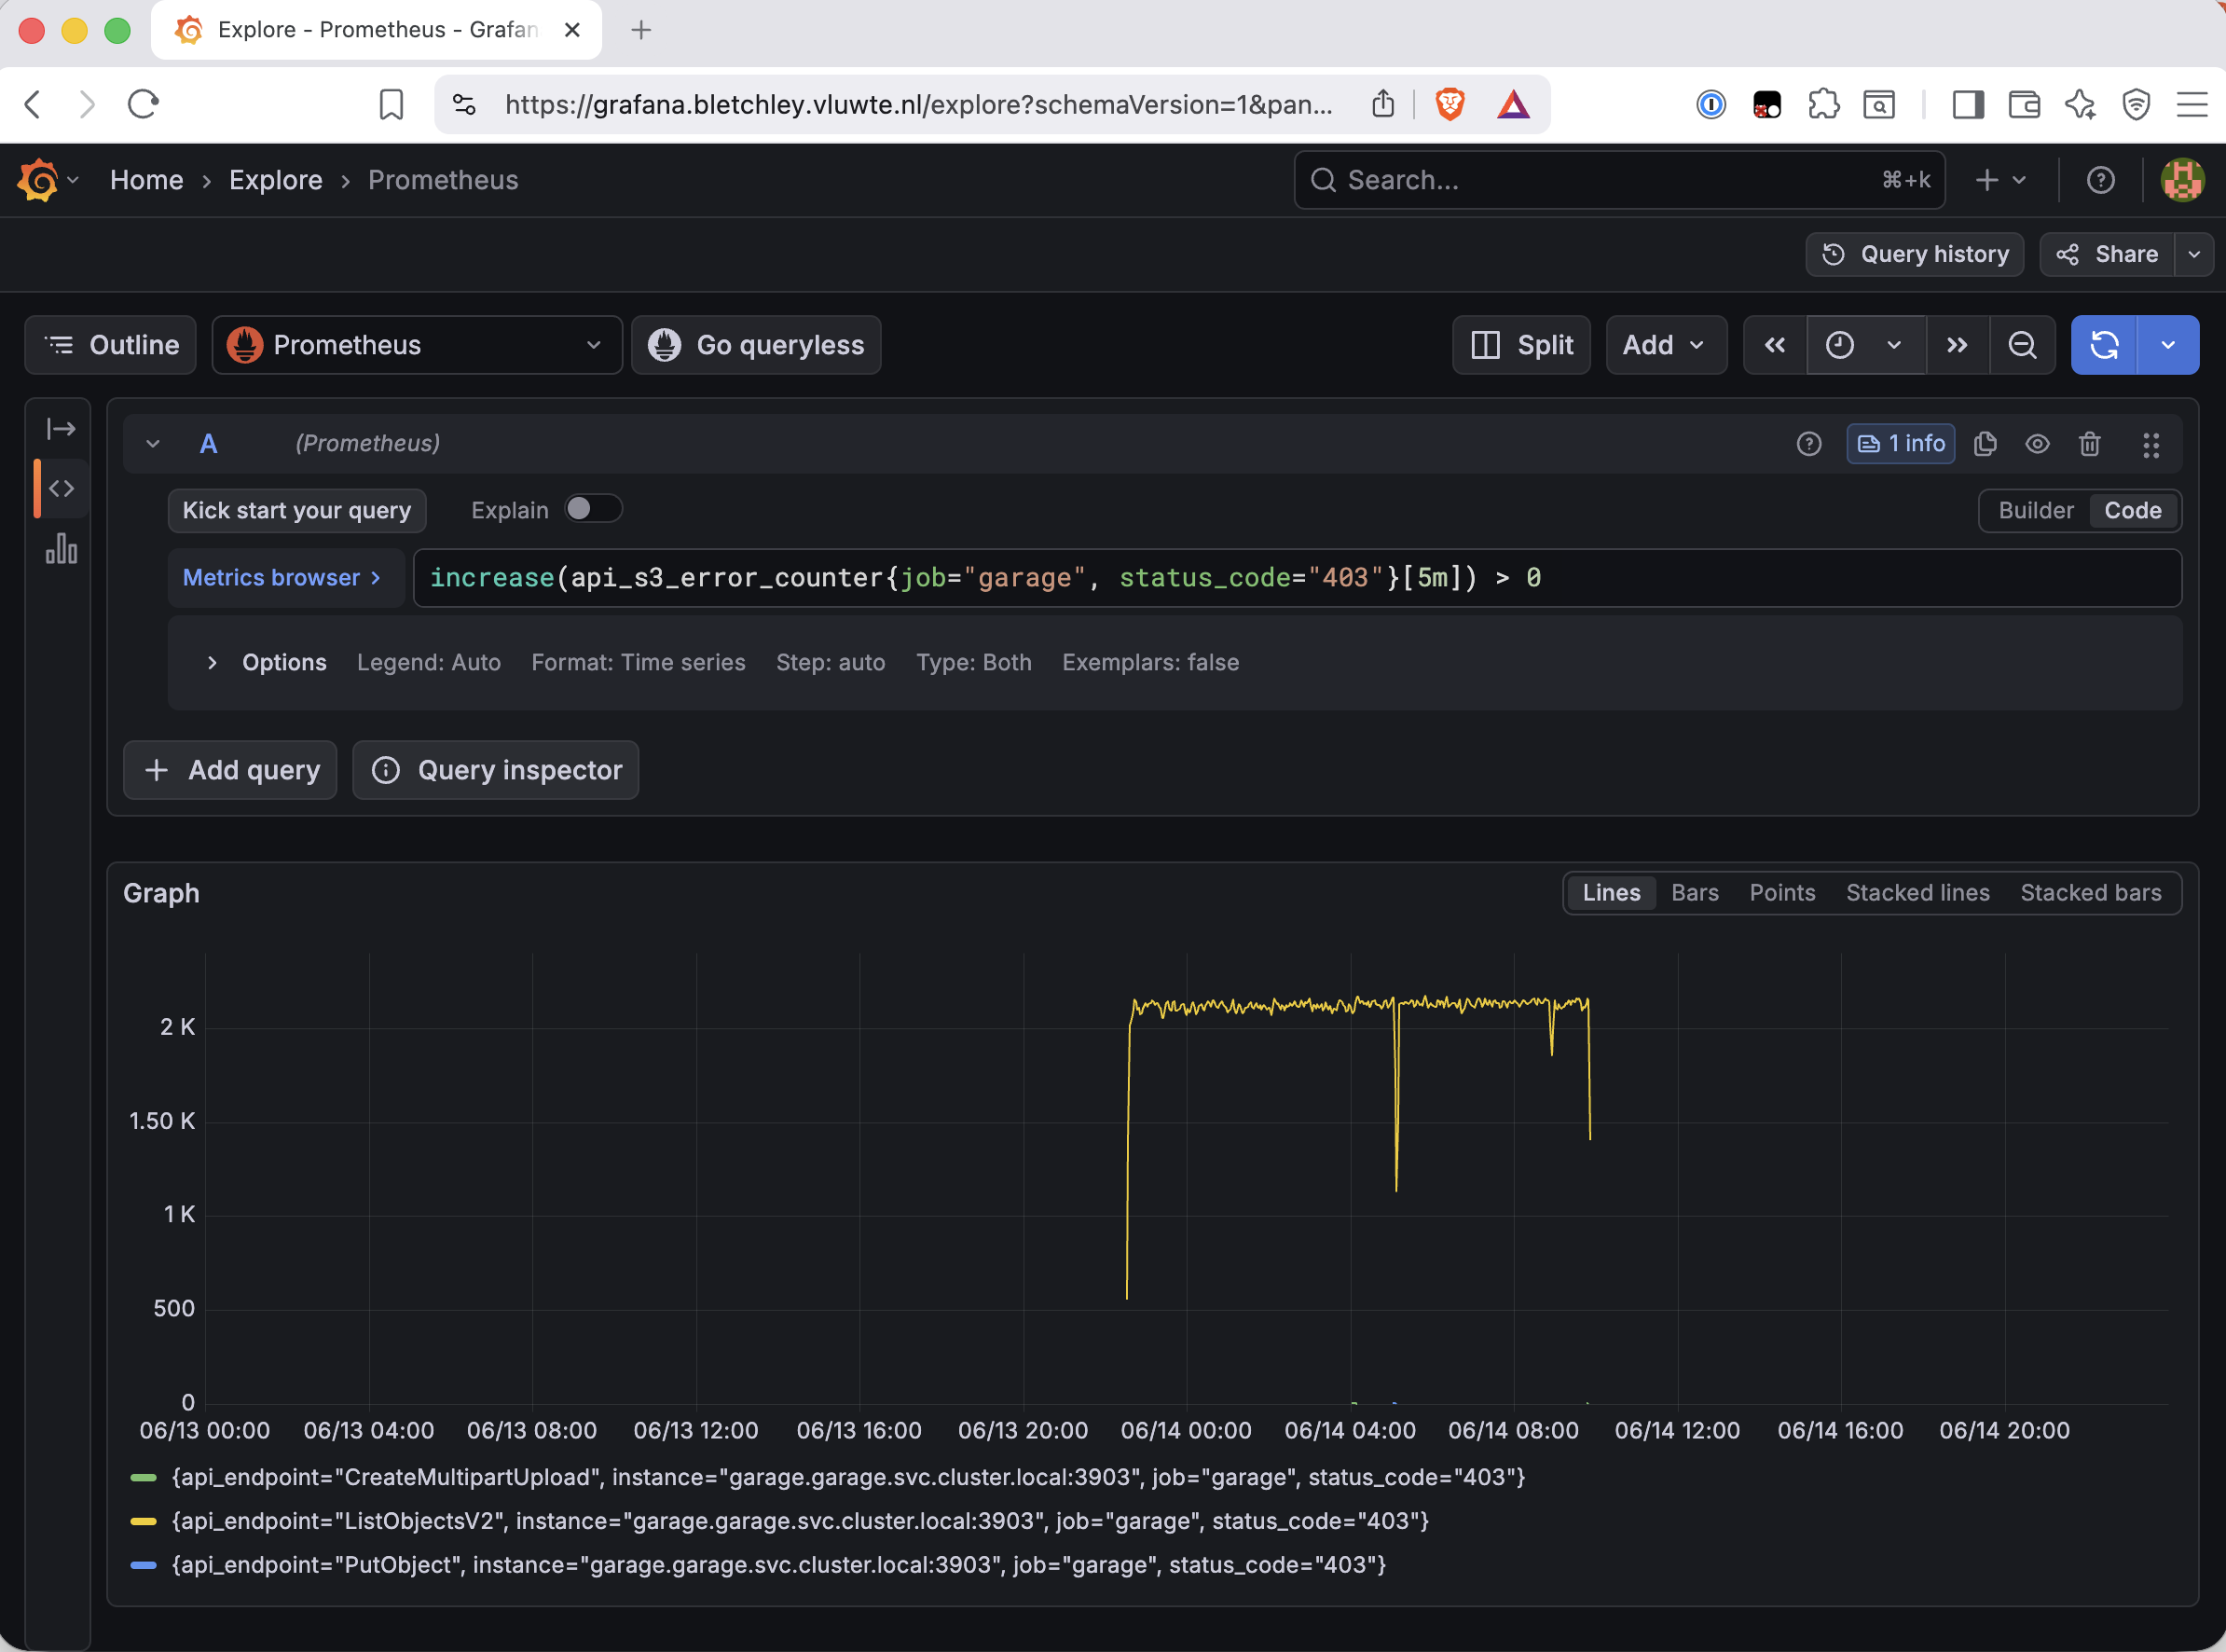This screenshot has height=1652, width=2226.
Task: Click the Brave shields lion icon
Action: pyautogui.click(x=1449, y=104)
